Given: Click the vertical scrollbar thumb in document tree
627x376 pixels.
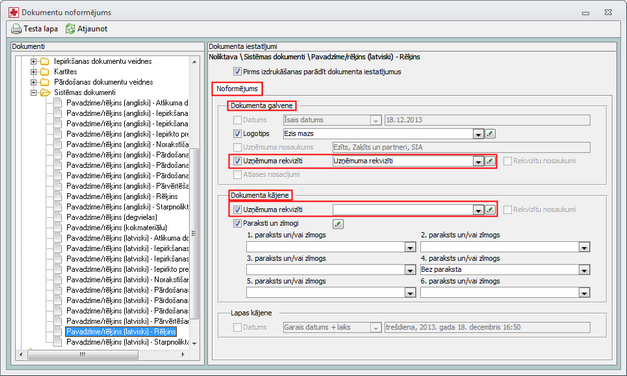Looking at the screenshot, I should click(x=194, y=233).
